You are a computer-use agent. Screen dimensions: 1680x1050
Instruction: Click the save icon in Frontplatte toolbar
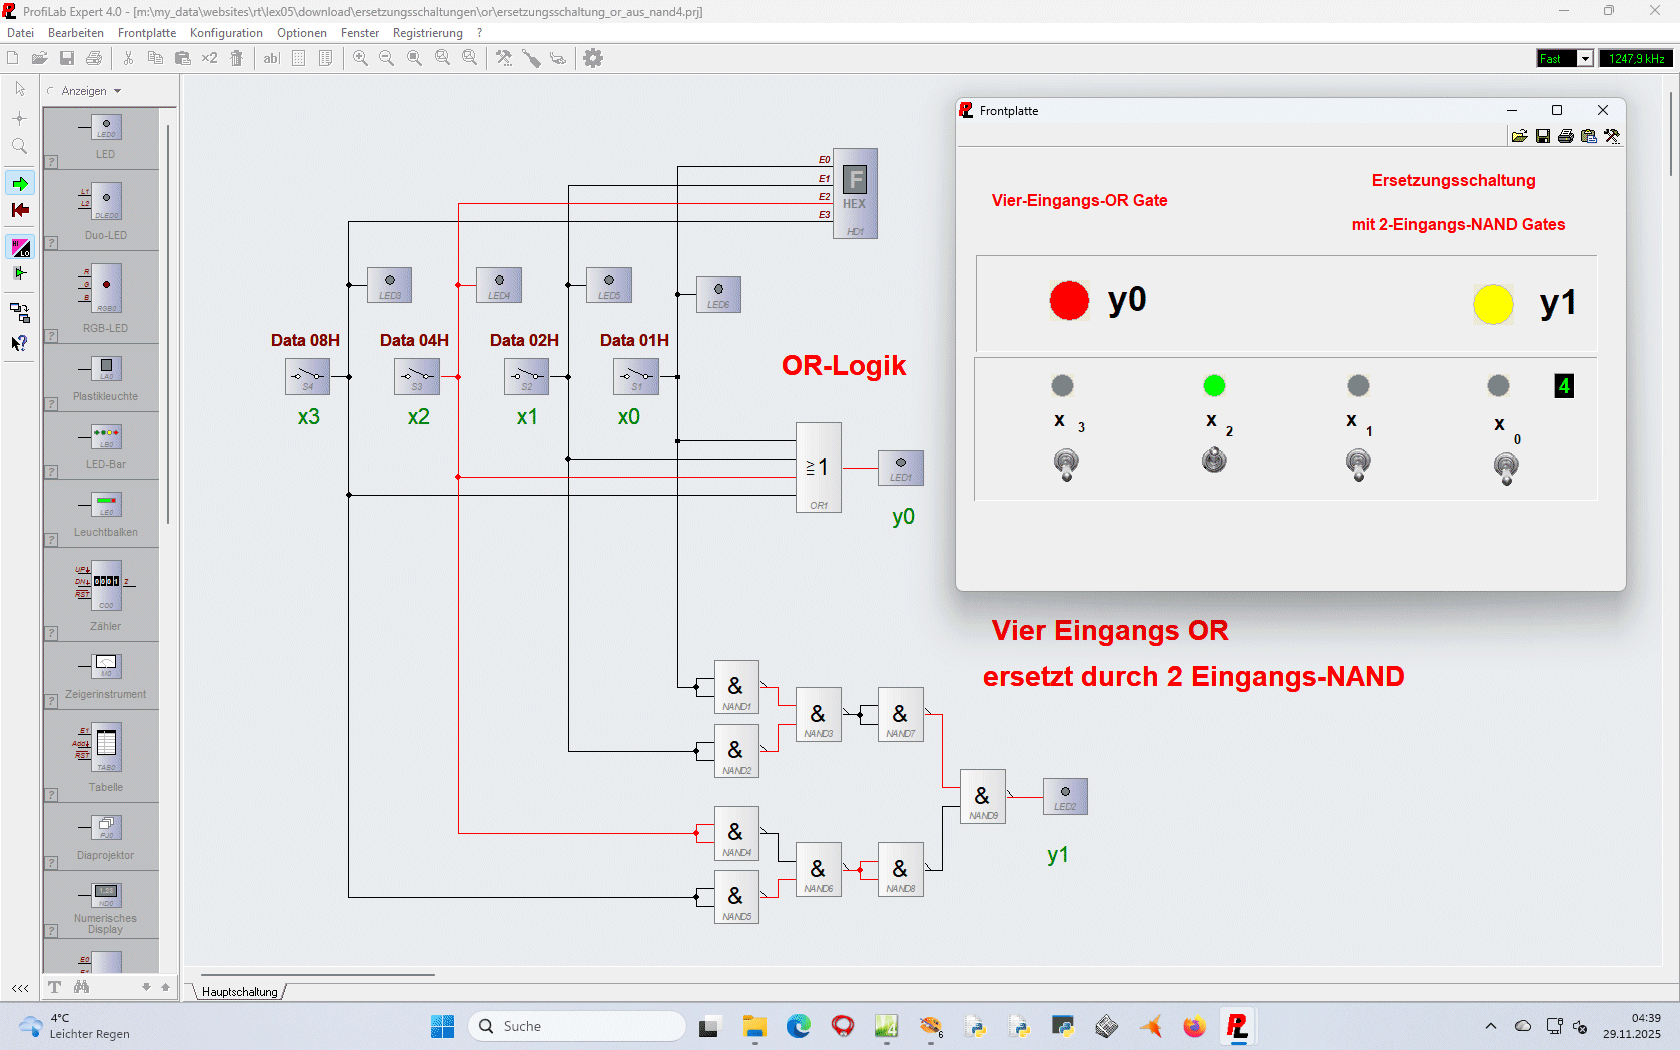1543,136
